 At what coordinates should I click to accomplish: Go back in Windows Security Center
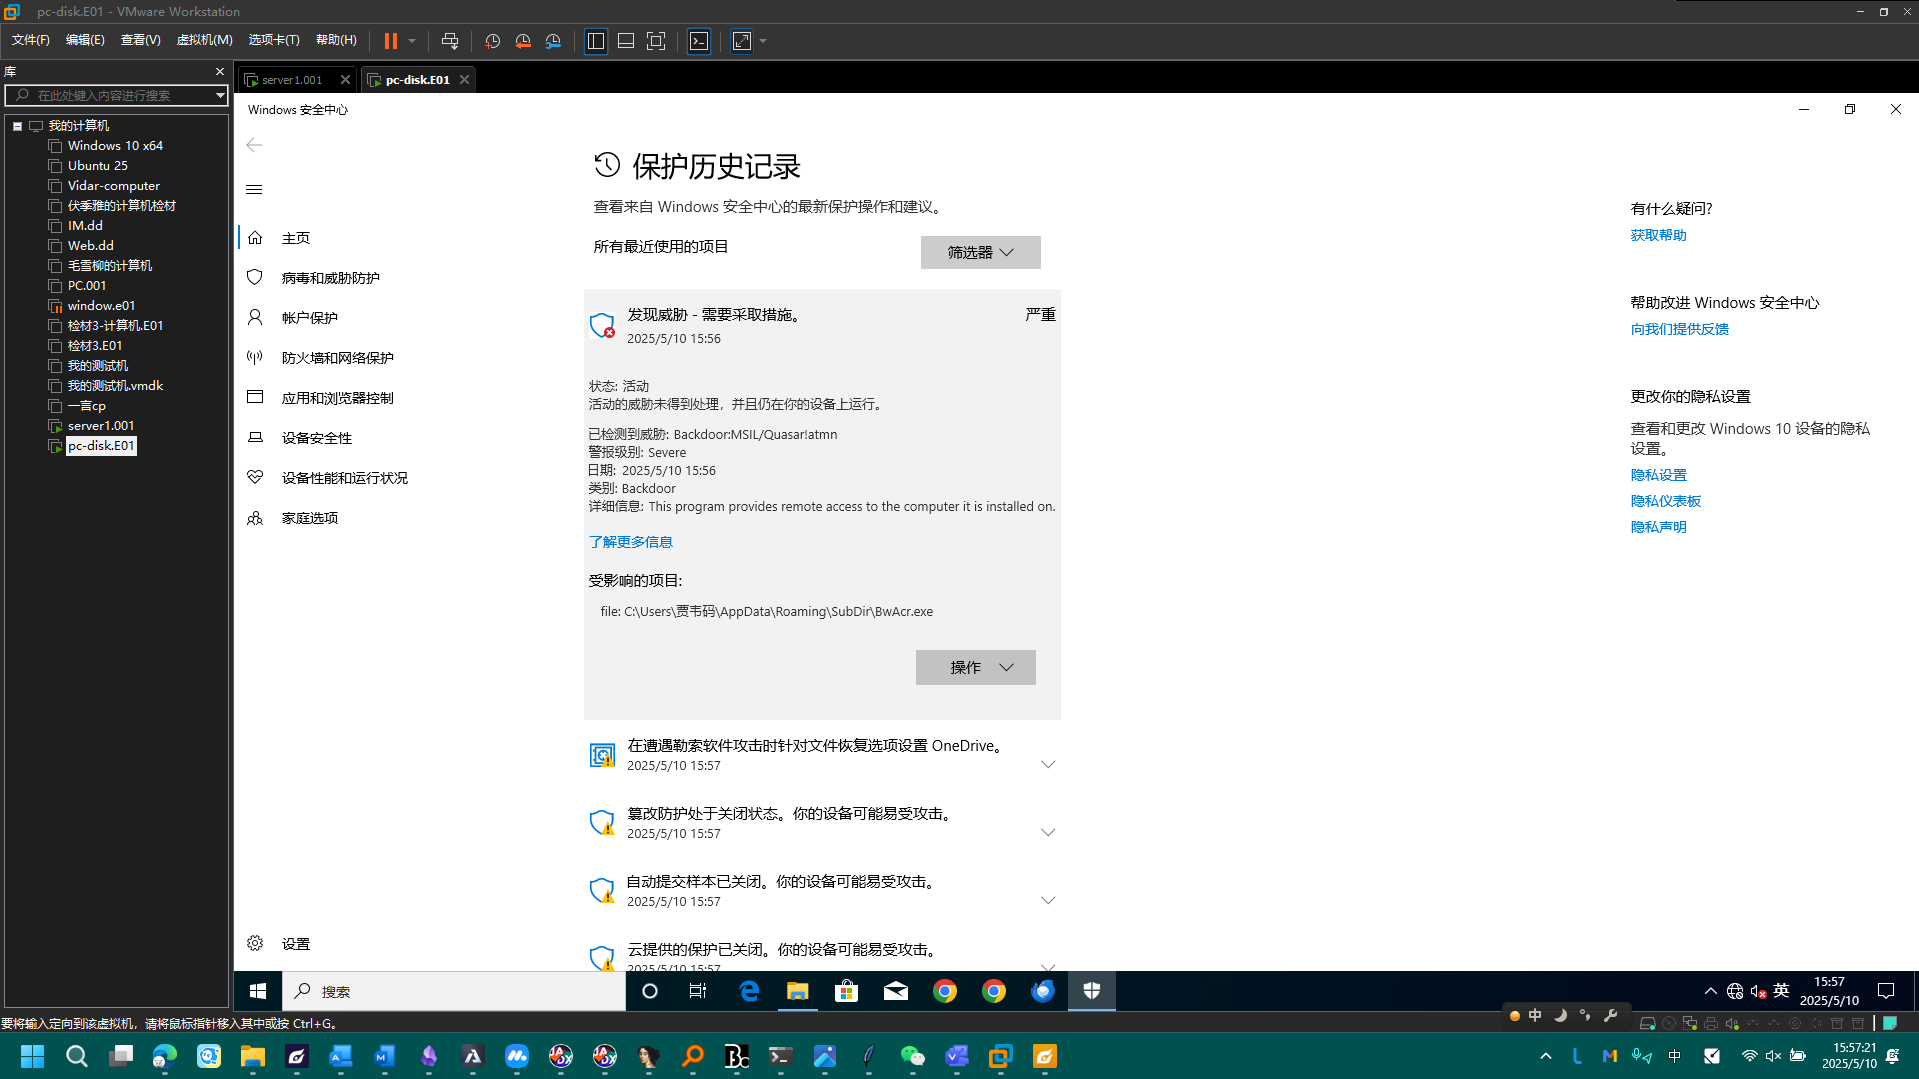[x=254, y=145]
